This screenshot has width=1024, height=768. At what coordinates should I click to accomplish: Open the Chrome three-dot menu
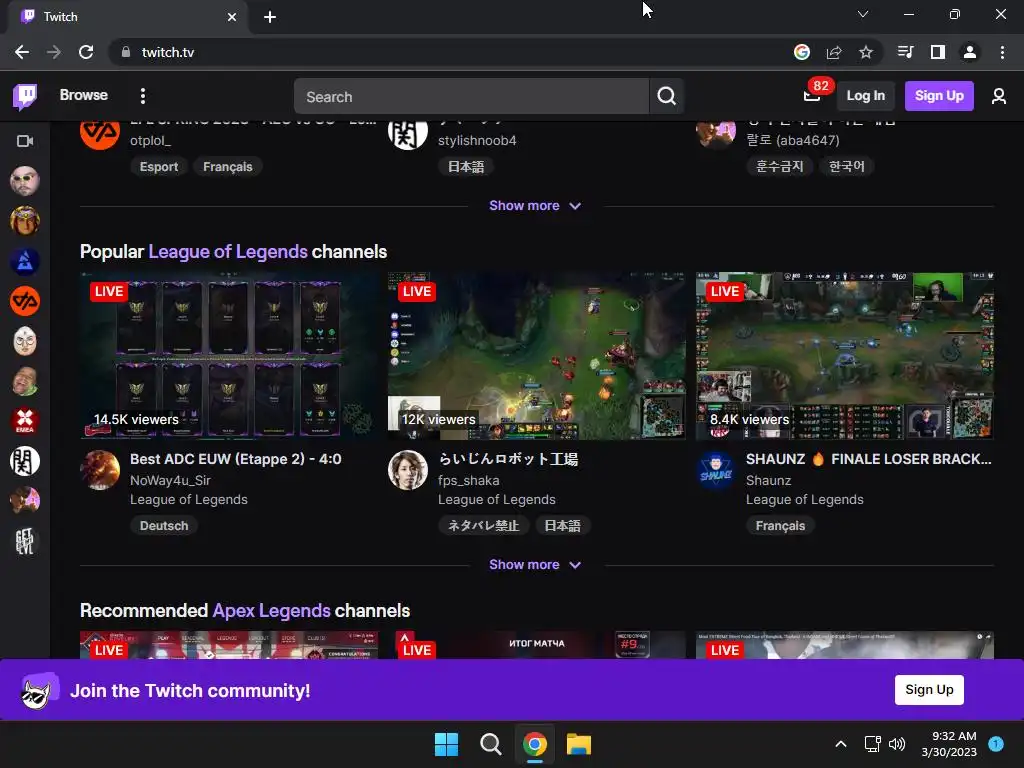point(1002,52)
